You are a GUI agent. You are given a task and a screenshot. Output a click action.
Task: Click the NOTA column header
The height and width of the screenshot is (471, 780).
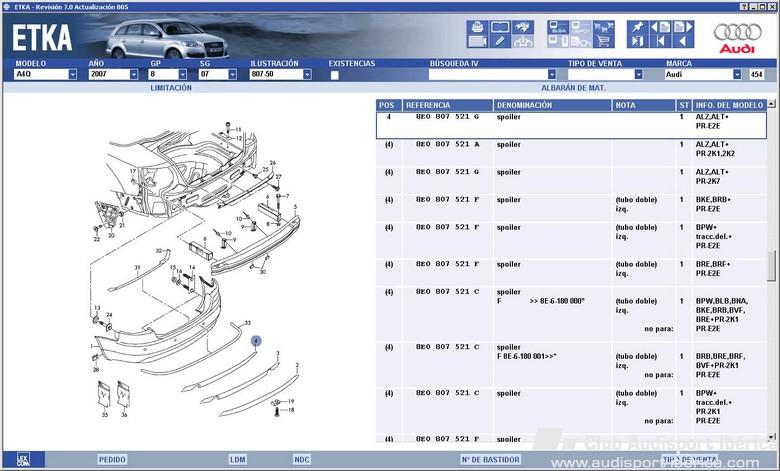pos(644,105)
